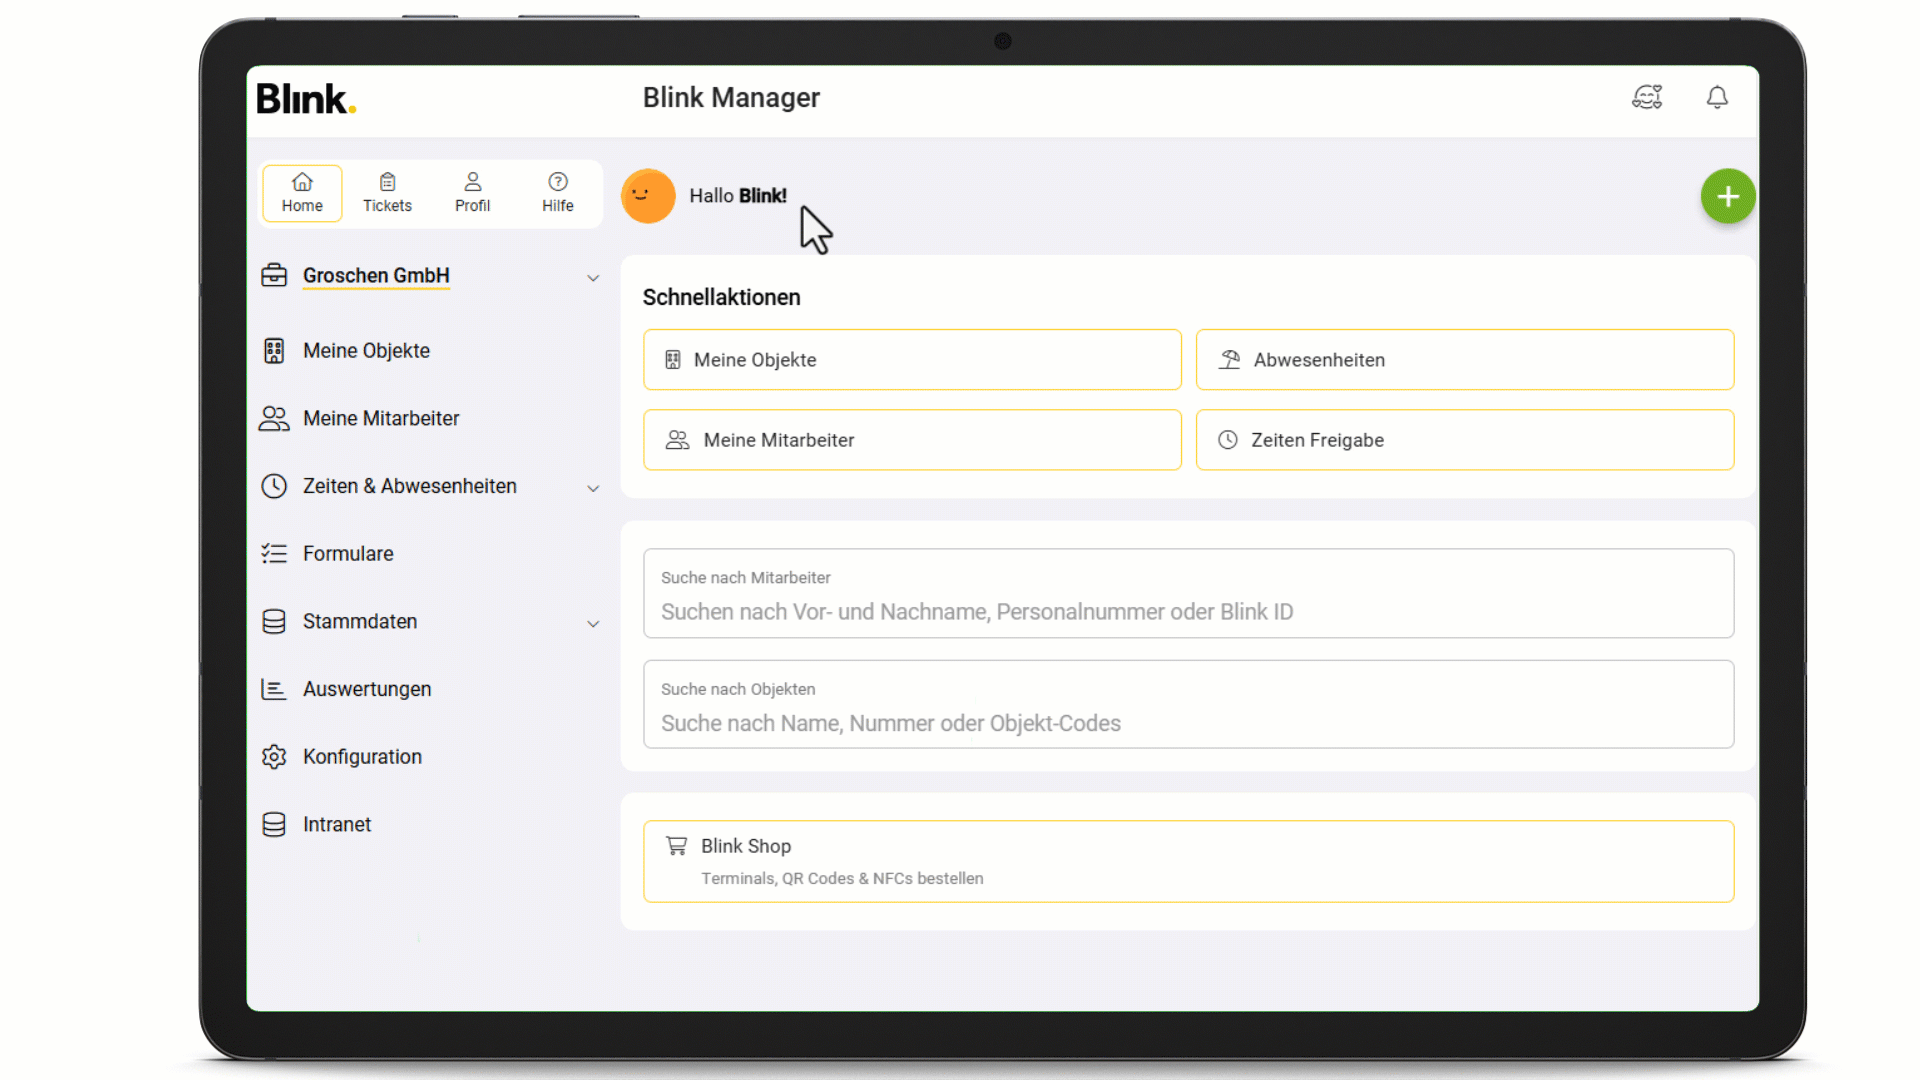
Task: Click the support agent headset icon
Action: [1647, 97]
